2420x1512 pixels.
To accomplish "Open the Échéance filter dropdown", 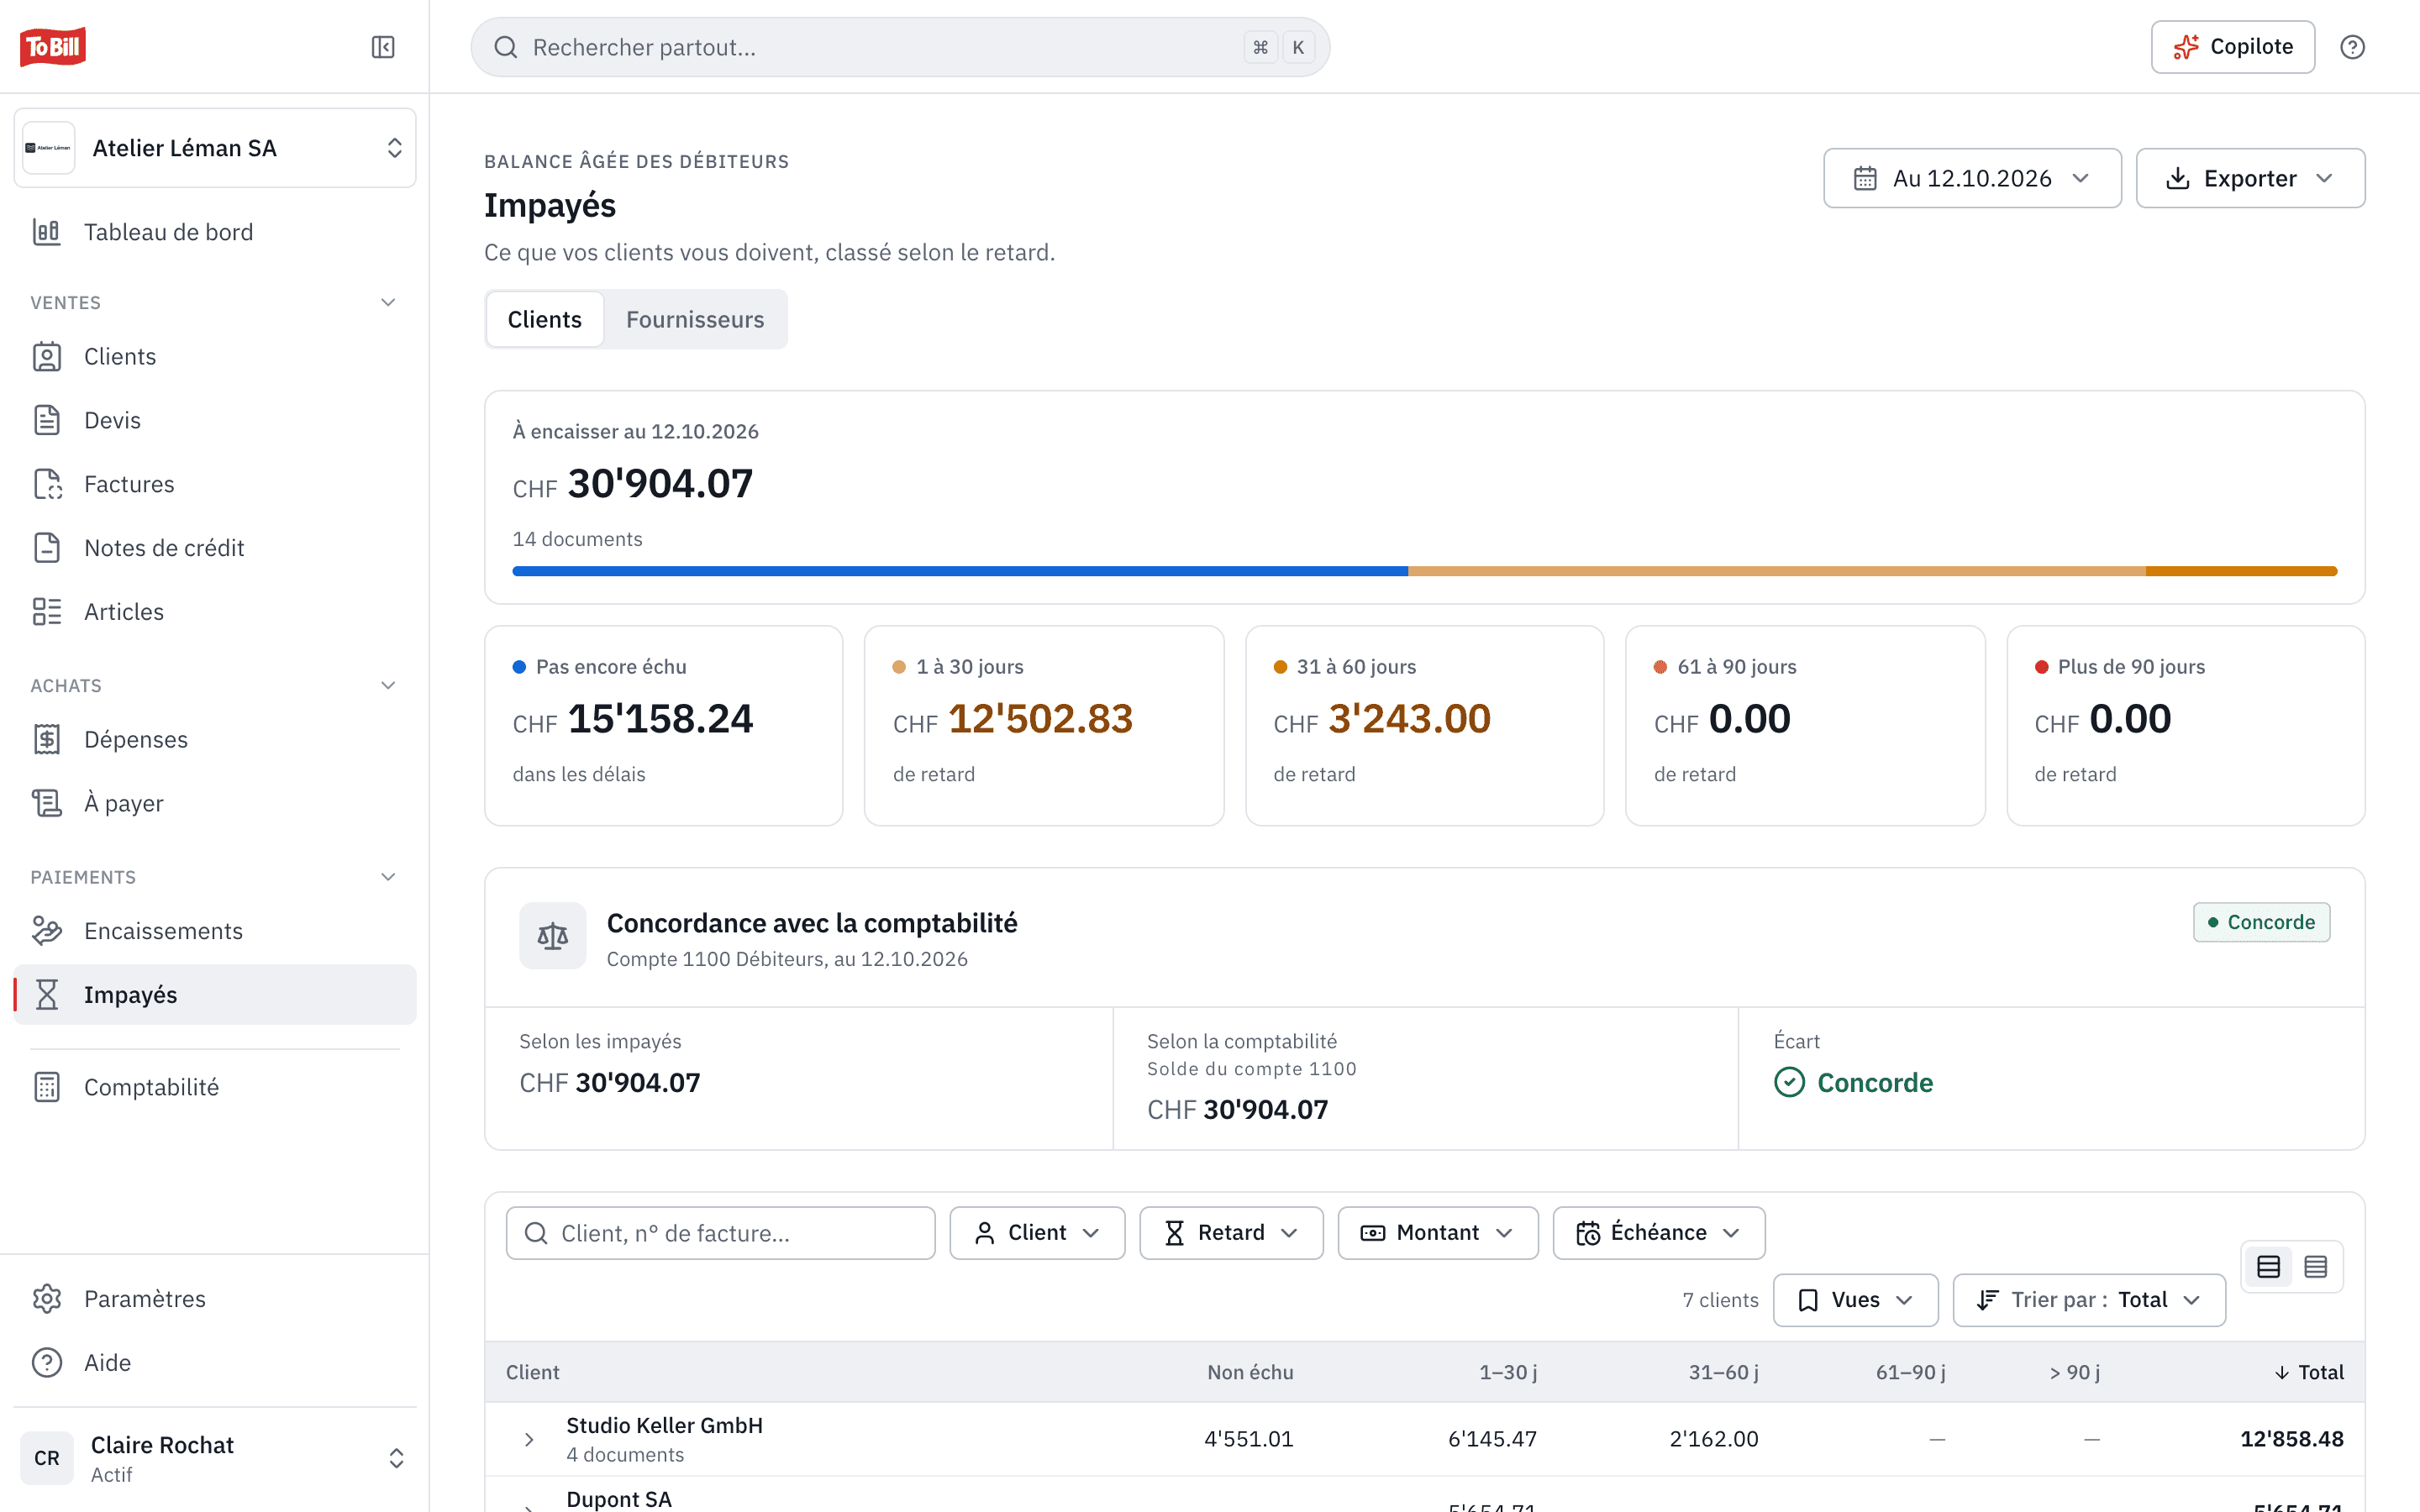I will (1658, 1233).
